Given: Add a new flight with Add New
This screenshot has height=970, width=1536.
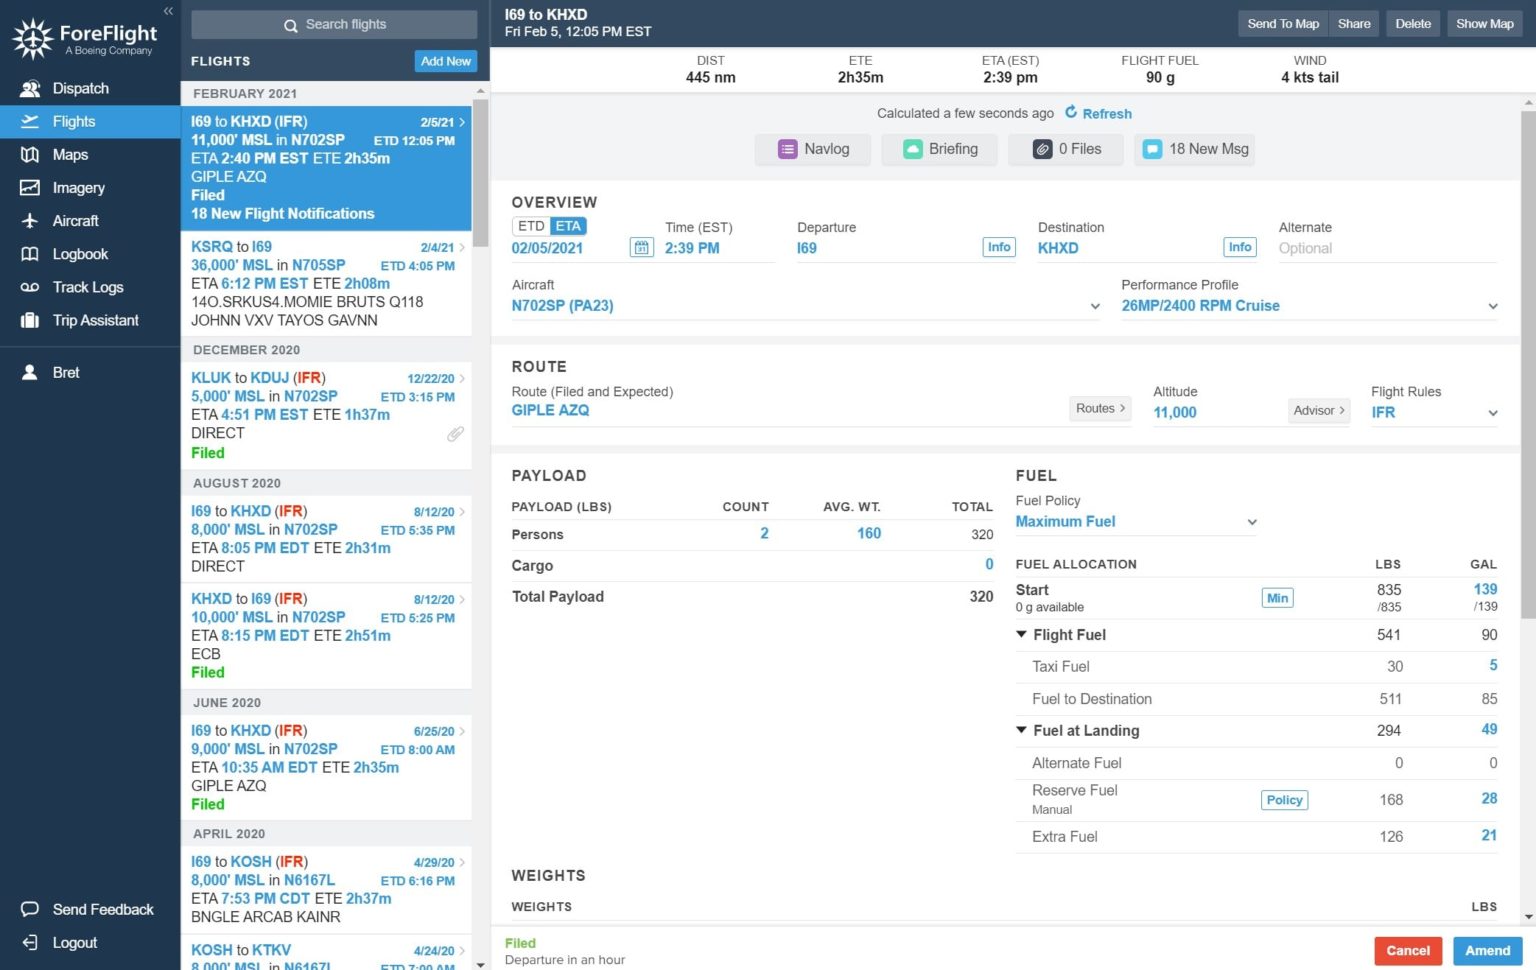Looking at the screenshot, I should [445, 61].
